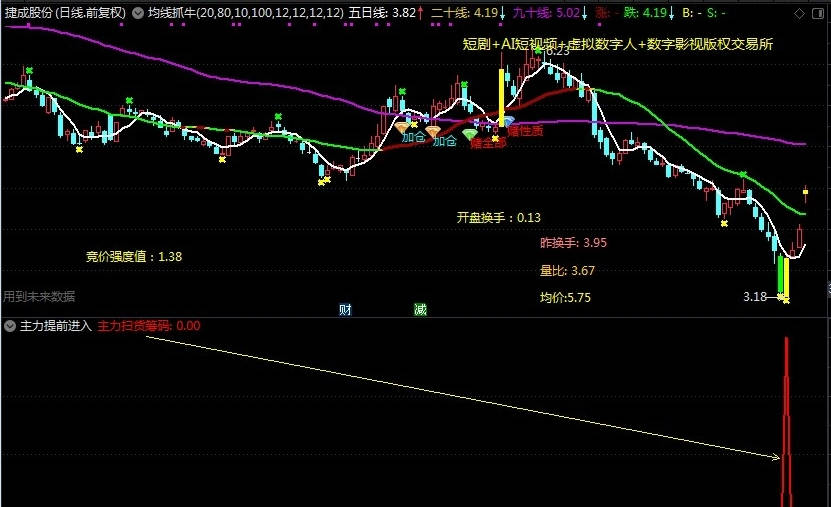Click 九十线: 5.02 value

pos(550,13)
